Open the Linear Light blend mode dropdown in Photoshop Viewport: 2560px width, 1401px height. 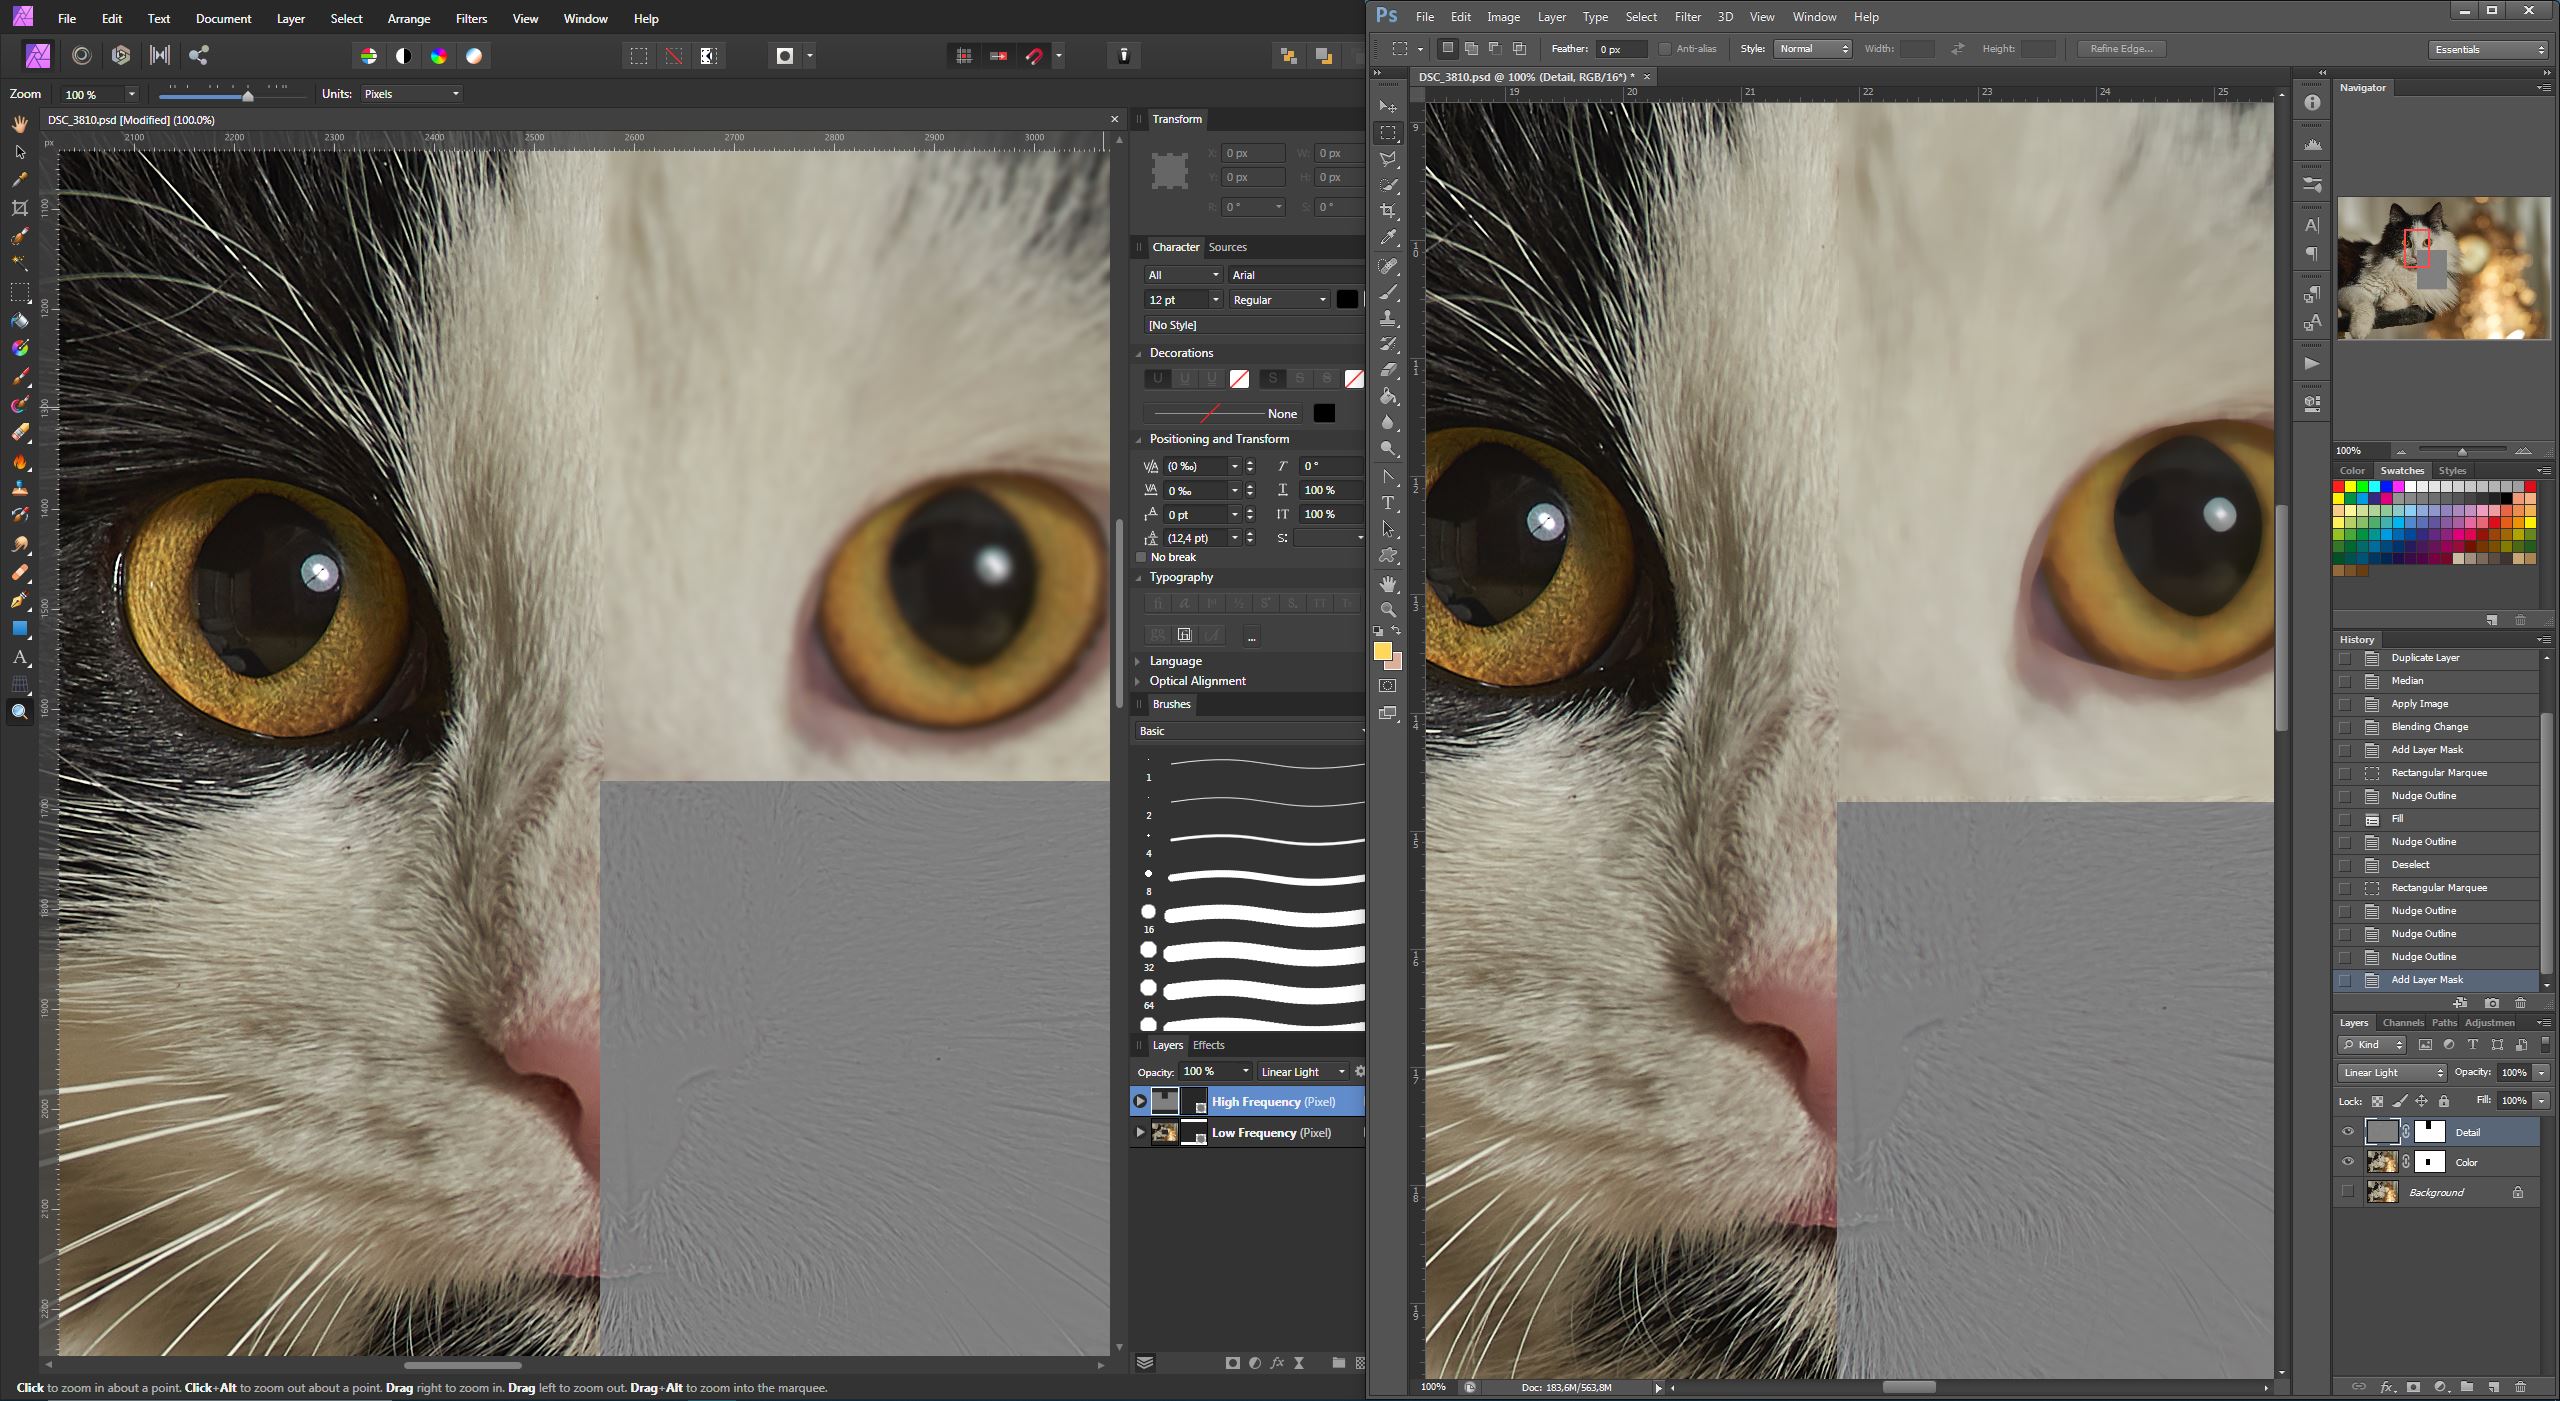tap(2391, 1072)
